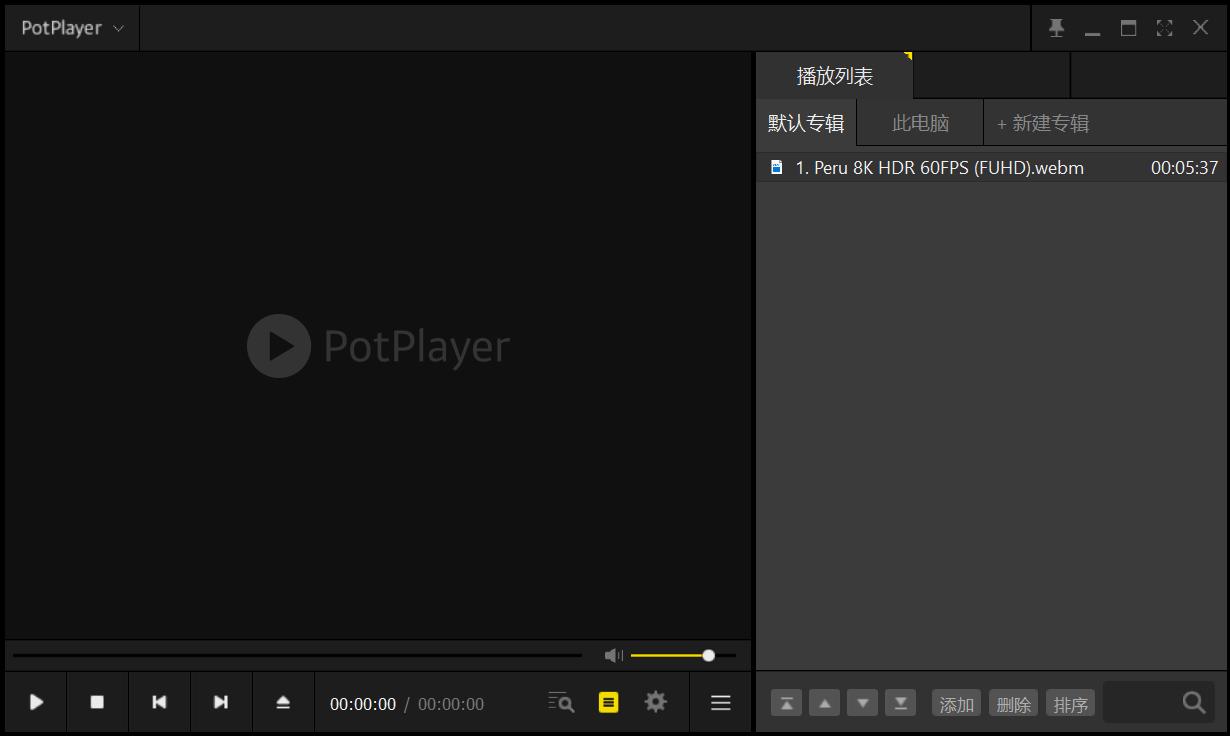Click the stop playback icon

(x=97, y=702)
